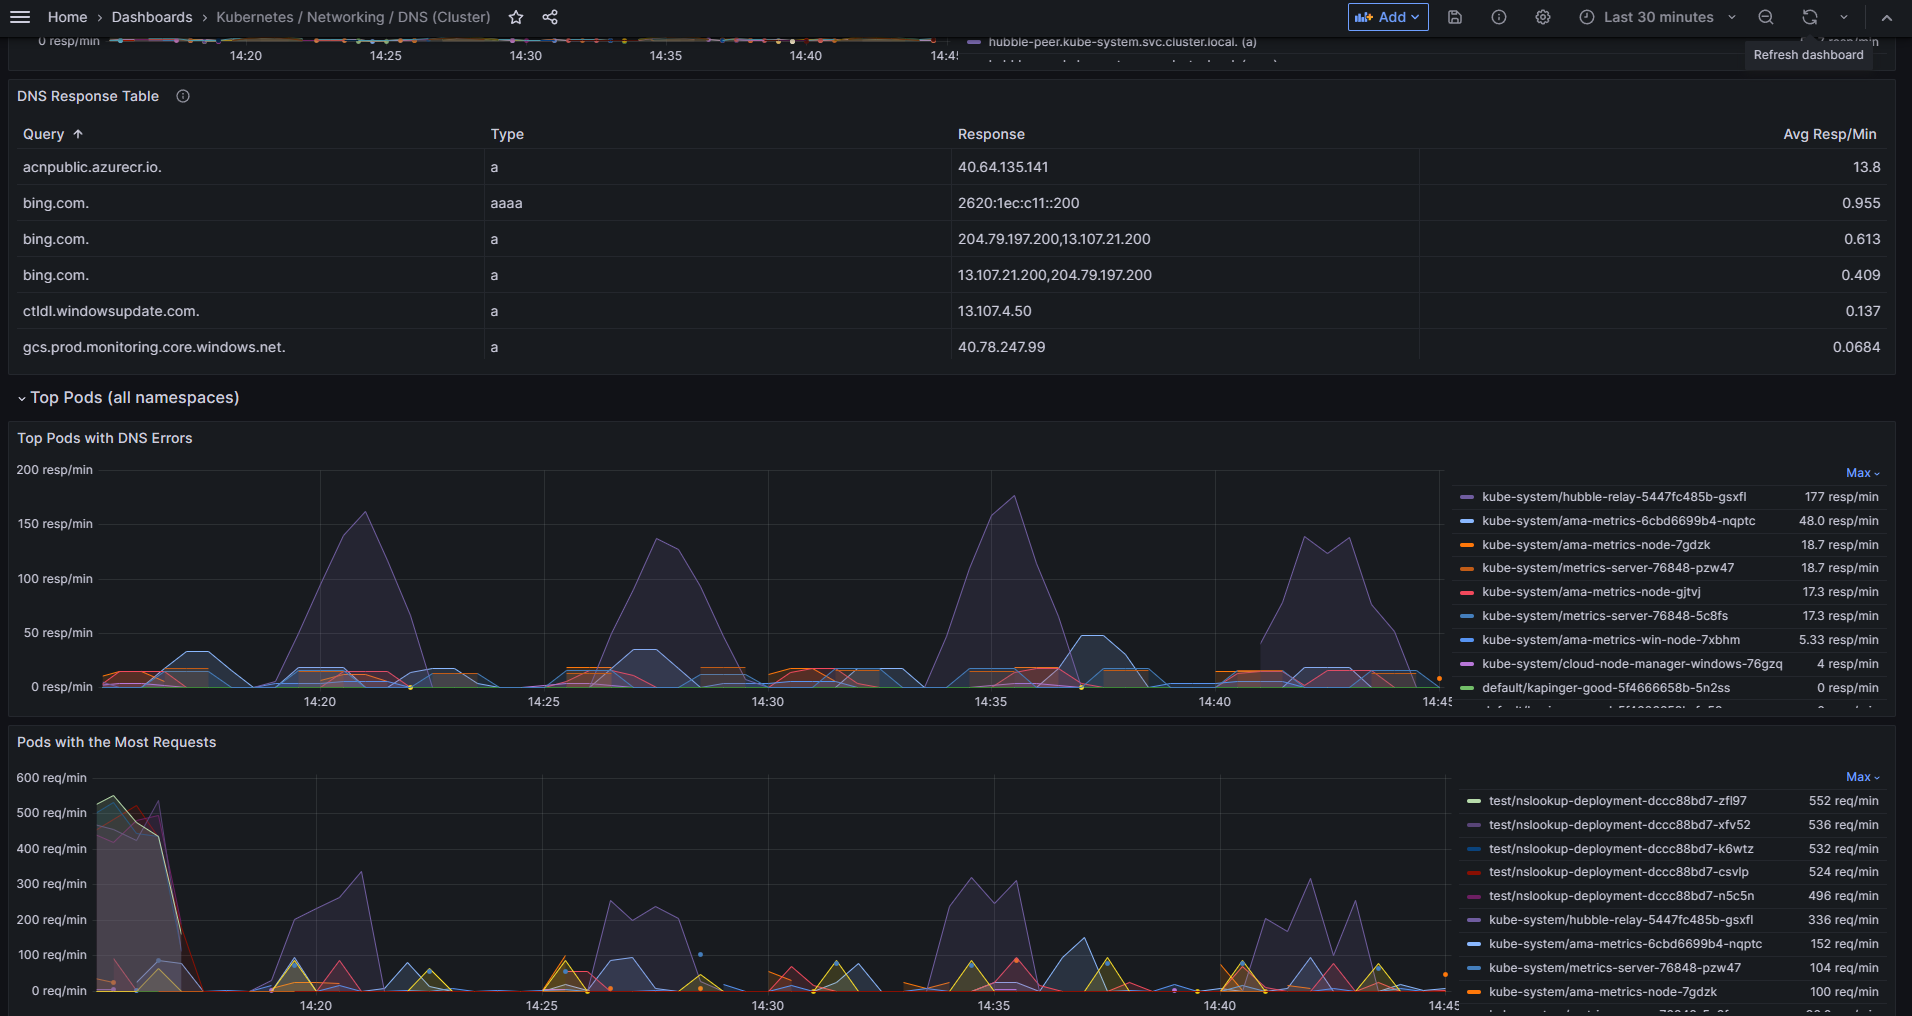1912x1016 pixels.
Task: Toggle nslookup-deployment-dccc88bd7-zfl97 legend series
Action: [x=1617, y=801]
